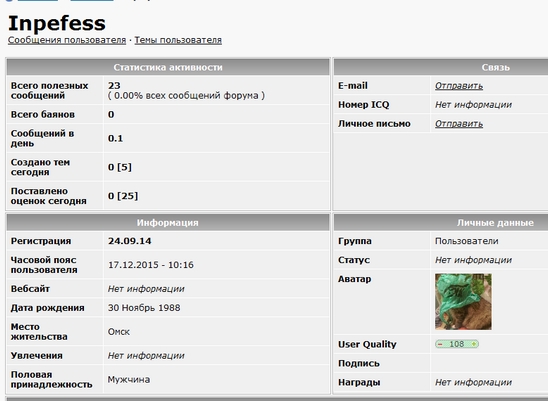Click the Номер ICQ label
This screenshot has height=401, width=548.
[363, 105]
